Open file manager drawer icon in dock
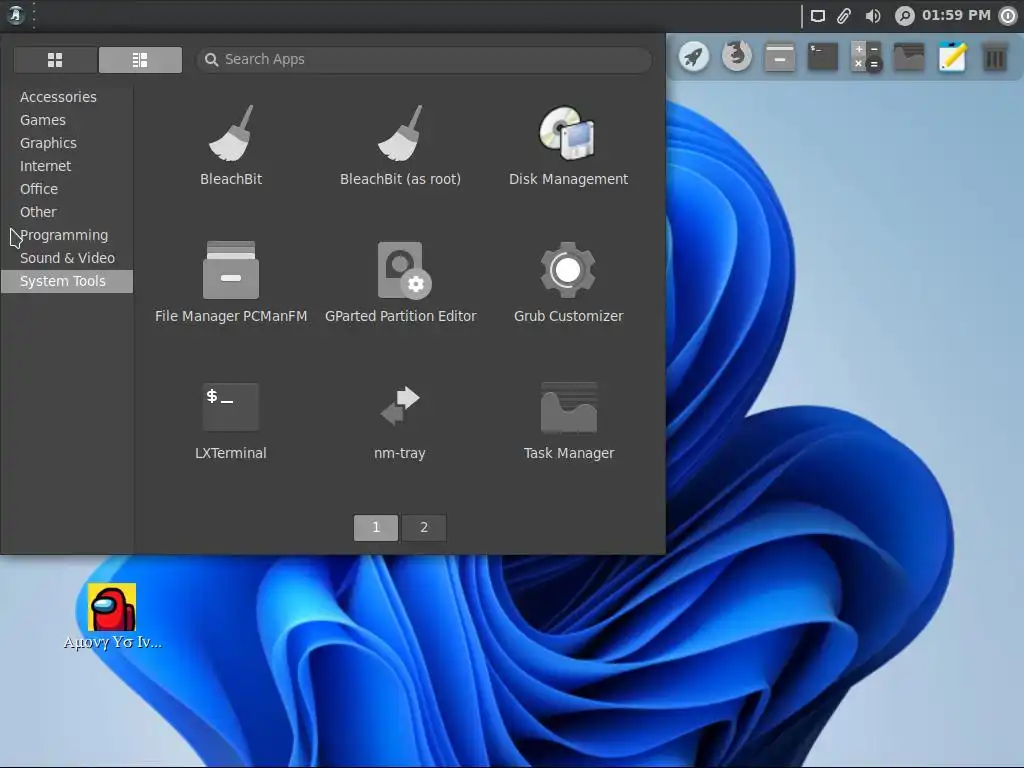This screenshot has width=1024, height=768. pos(780,57)
